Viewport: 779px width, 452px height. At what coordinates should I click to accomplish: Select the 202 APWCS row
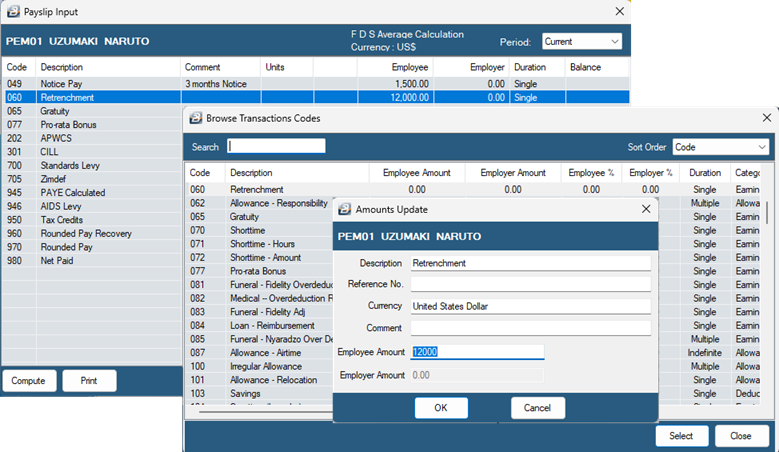tap(93, 138)
